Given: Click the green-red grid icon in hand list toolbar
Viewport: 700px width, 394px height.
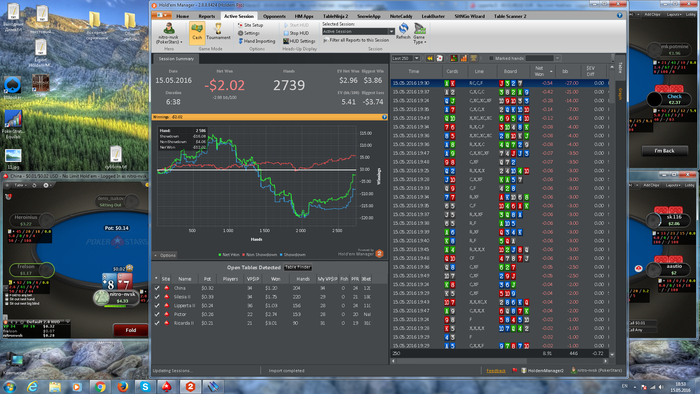Looking at the screenshot, I should click(454, 58).
